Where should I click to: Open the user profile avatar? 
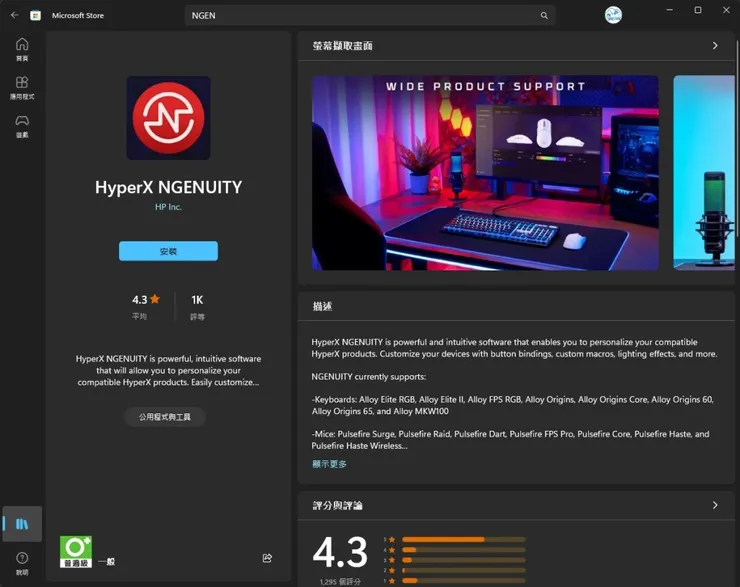click(x=613, y=15)
